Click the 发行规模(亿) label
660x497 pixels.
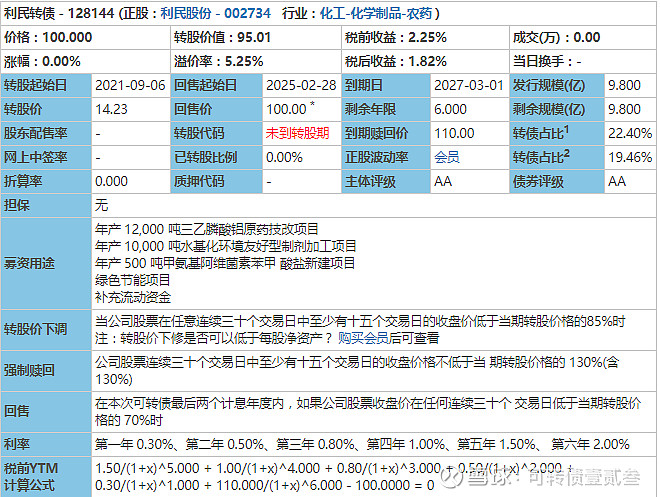pos(549,85)
